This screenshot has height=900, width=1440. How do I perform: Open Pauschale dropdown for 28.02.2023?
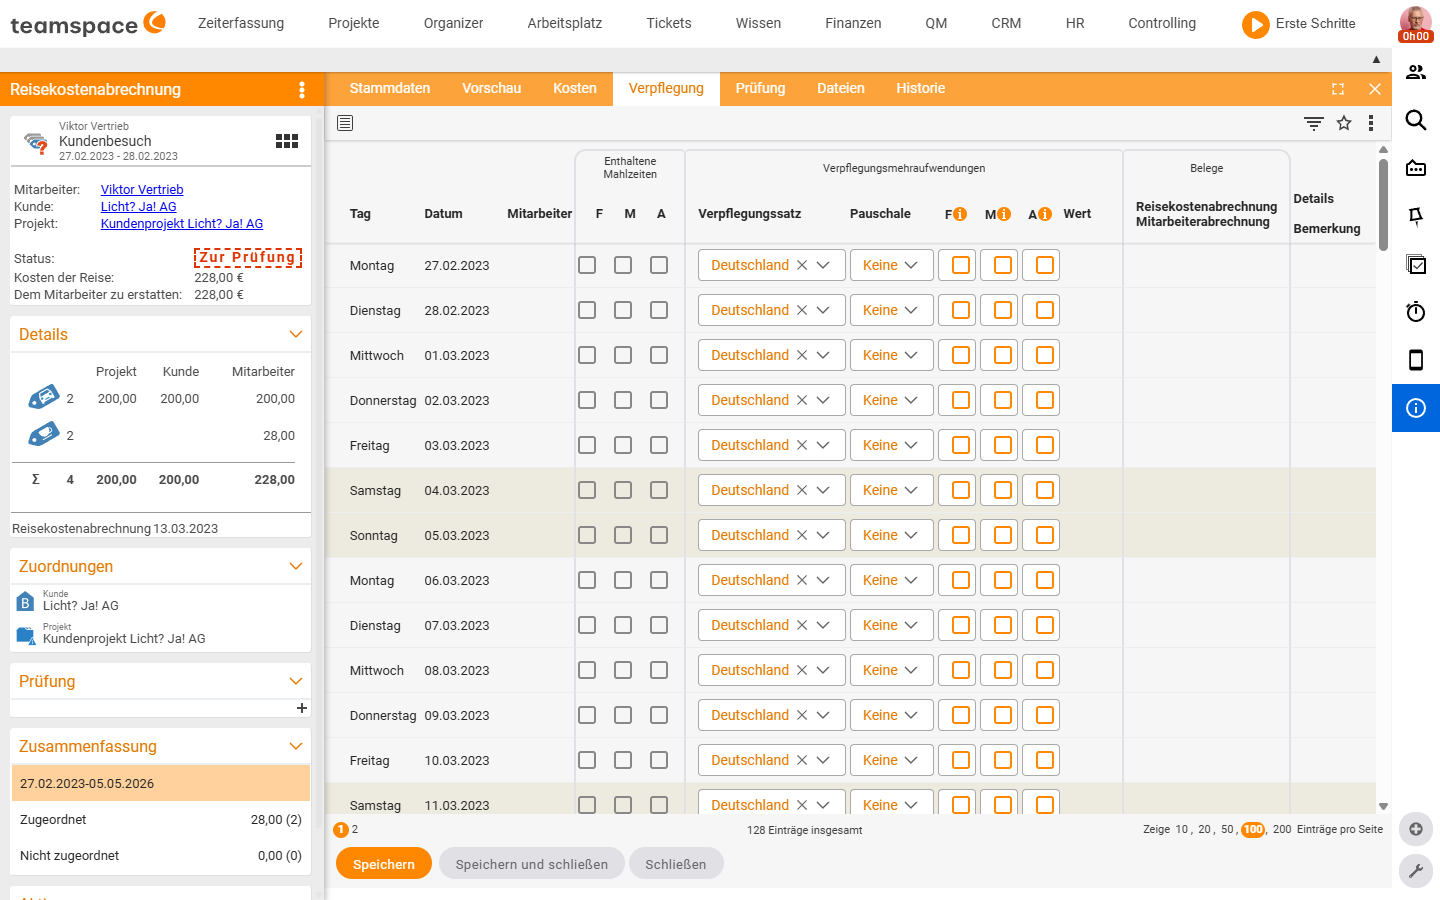(891, 310)
